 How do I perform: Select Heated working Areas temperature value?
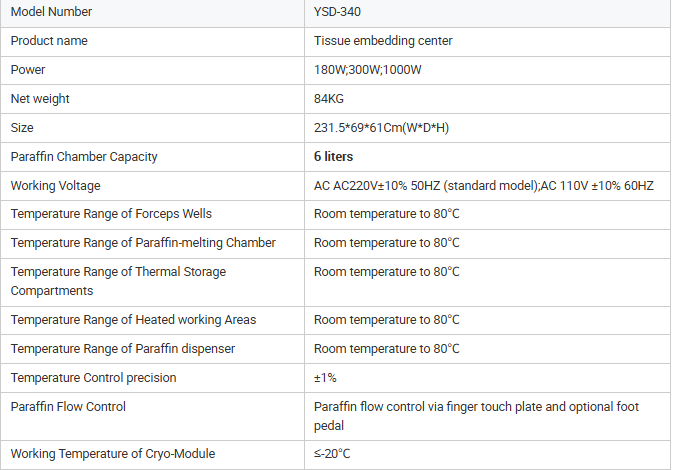[386, 320]
